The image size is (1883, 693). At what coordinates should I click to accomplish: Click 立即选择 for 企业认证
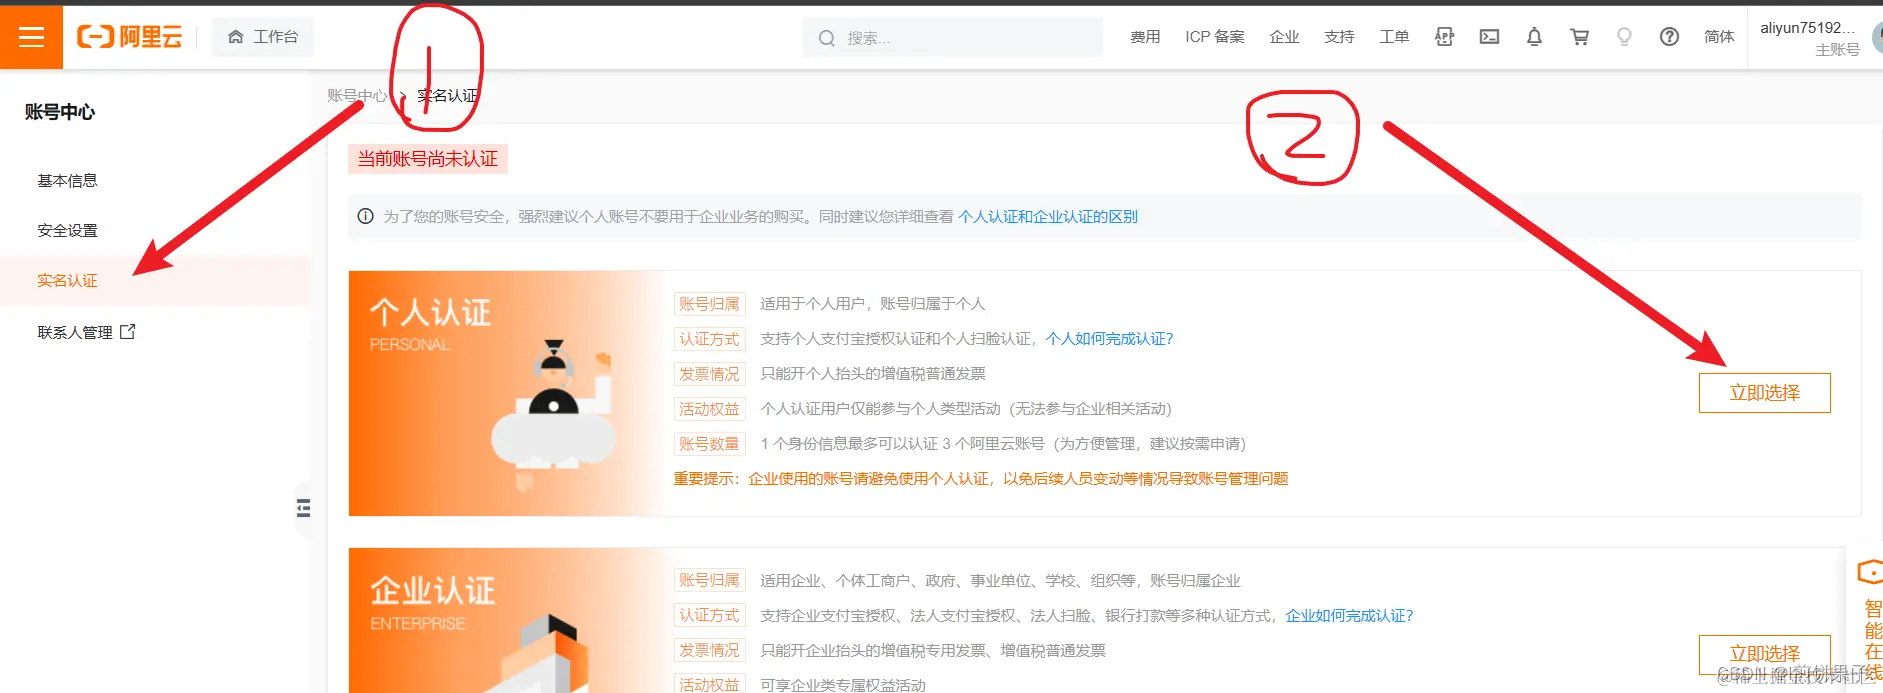click(1765, 654)
